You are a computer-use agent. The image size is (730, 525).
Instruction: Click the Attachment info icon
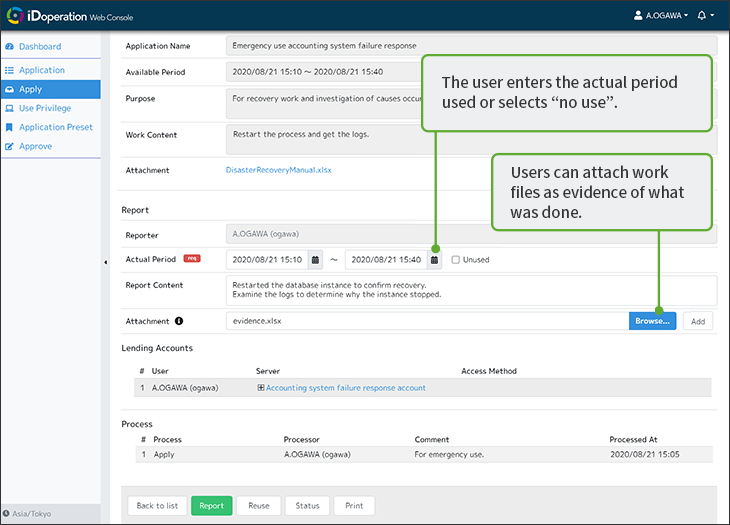[x=179, y=321]
